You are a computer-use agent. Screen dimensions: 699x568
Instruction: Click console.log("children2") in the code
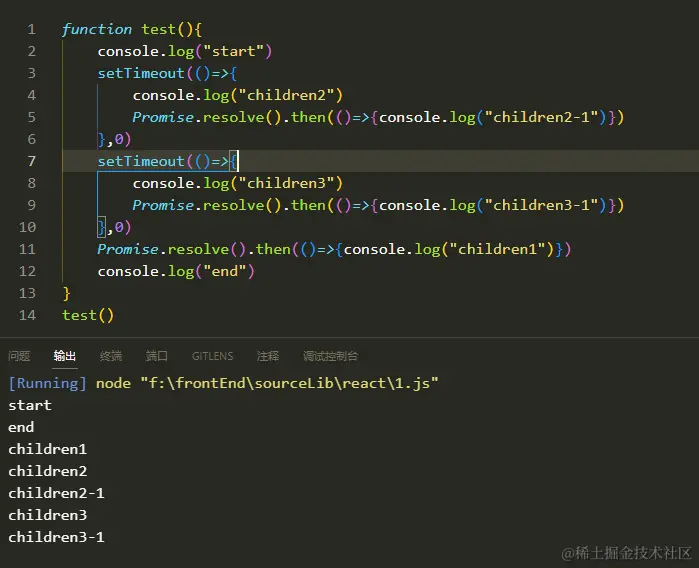[x=238, y=95]
